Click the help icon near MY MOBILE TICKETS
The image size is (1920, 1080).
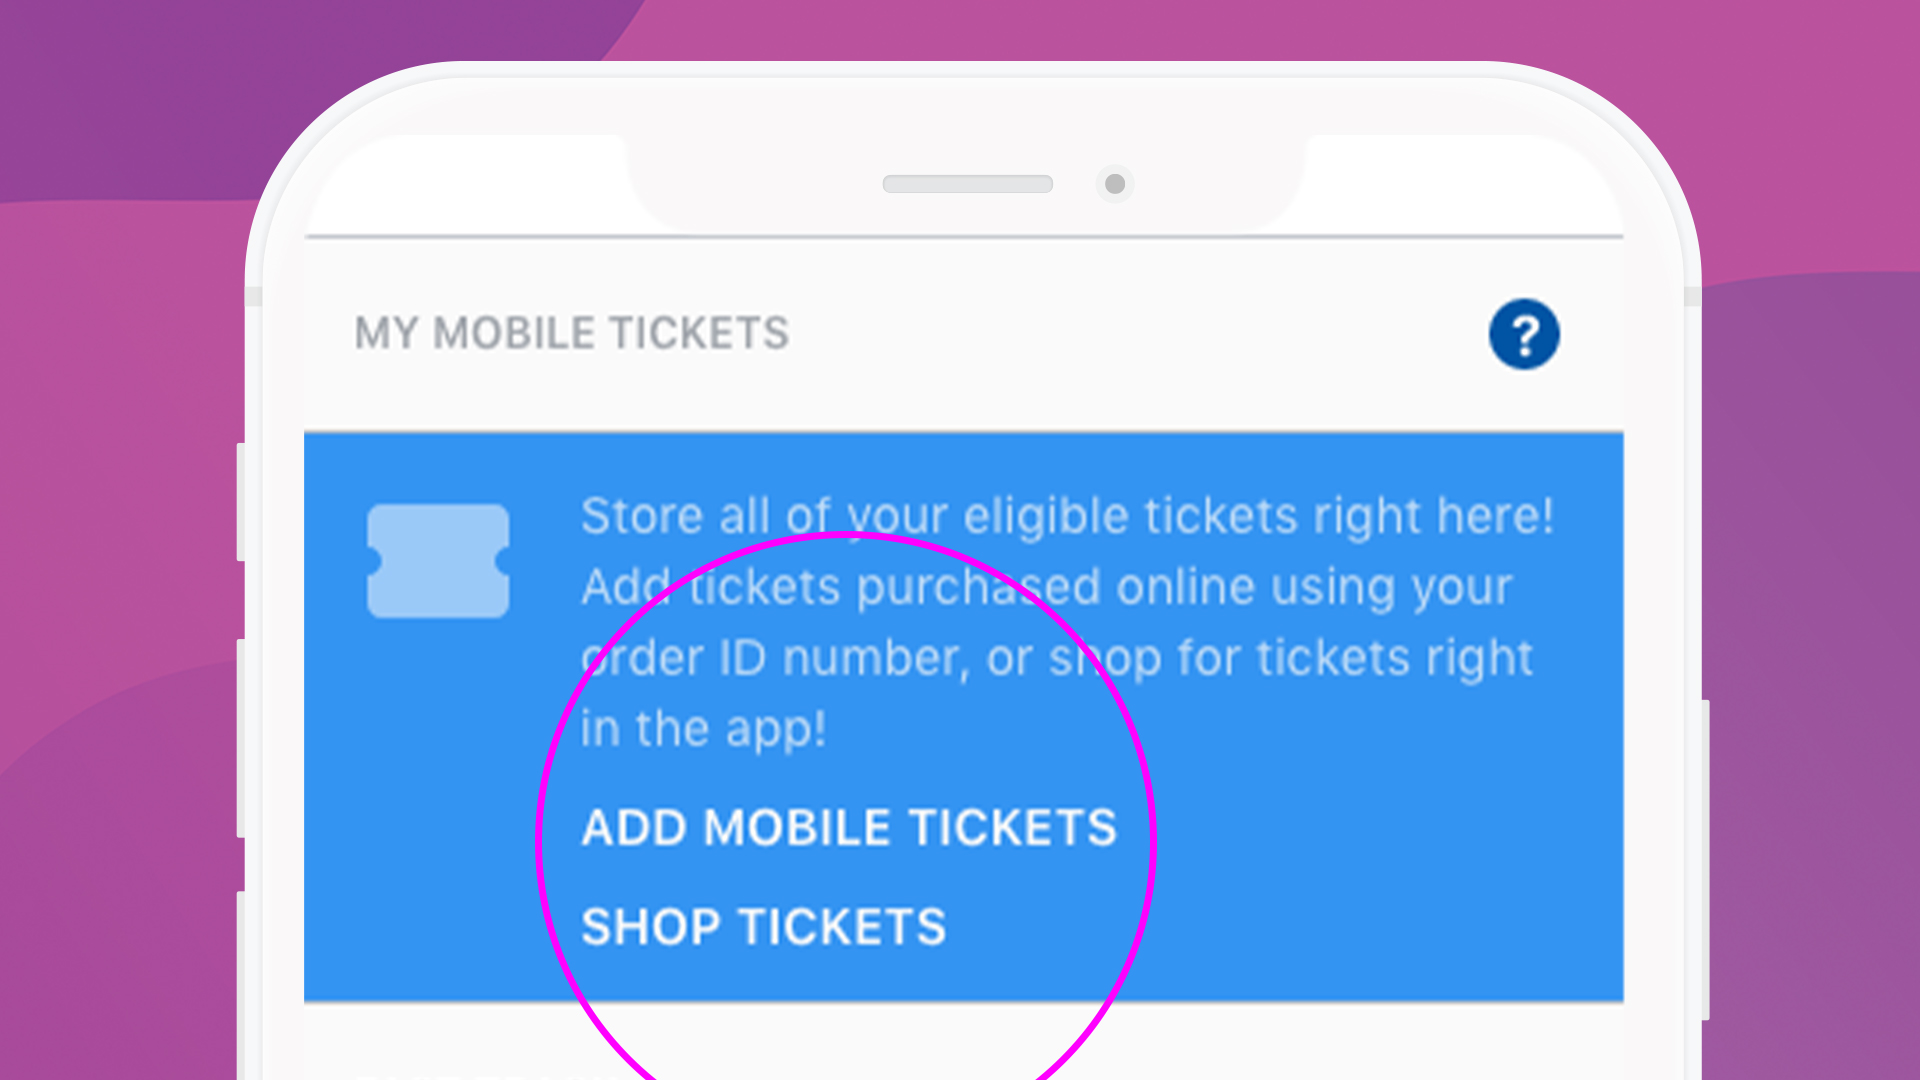tap(1524, 334)
